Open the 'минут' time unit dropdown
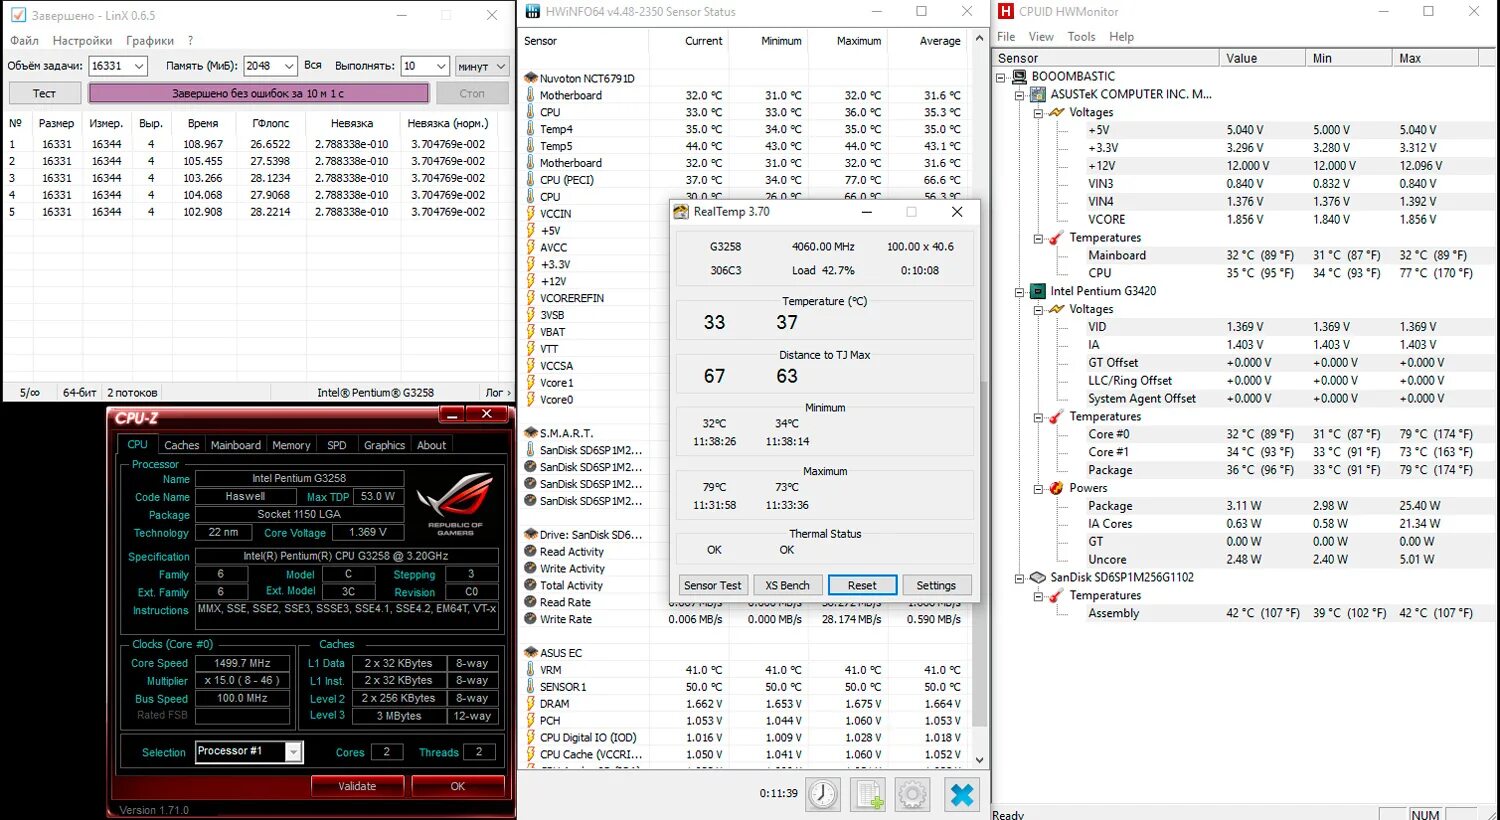This screenshot has height=820, width=1500. (482, 66)
